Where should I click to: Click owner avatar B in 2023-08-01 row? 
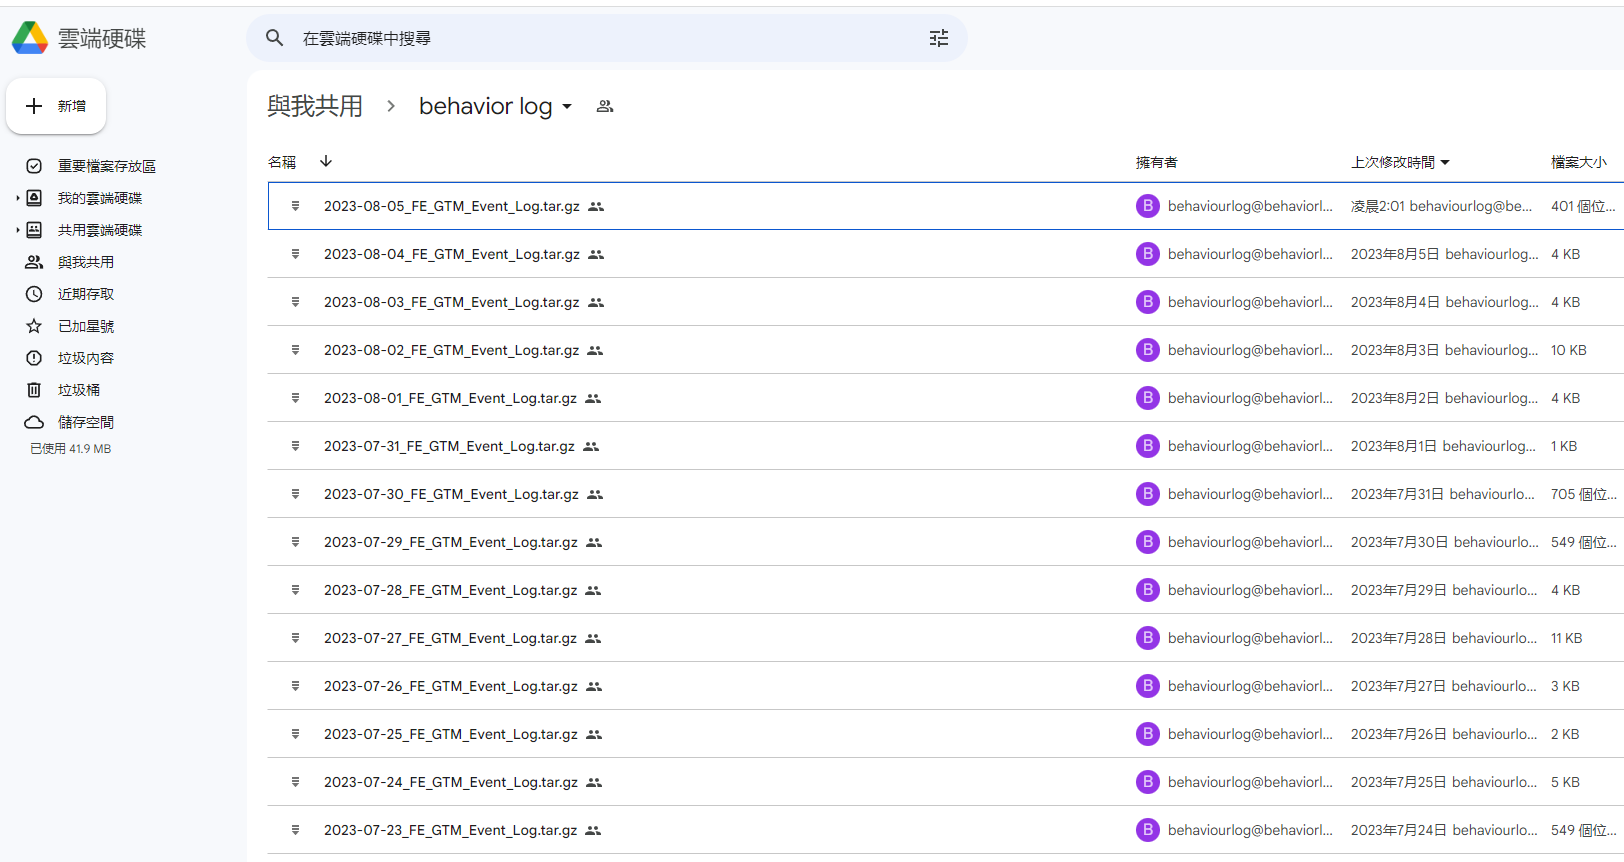click(x=1147, y=398)
